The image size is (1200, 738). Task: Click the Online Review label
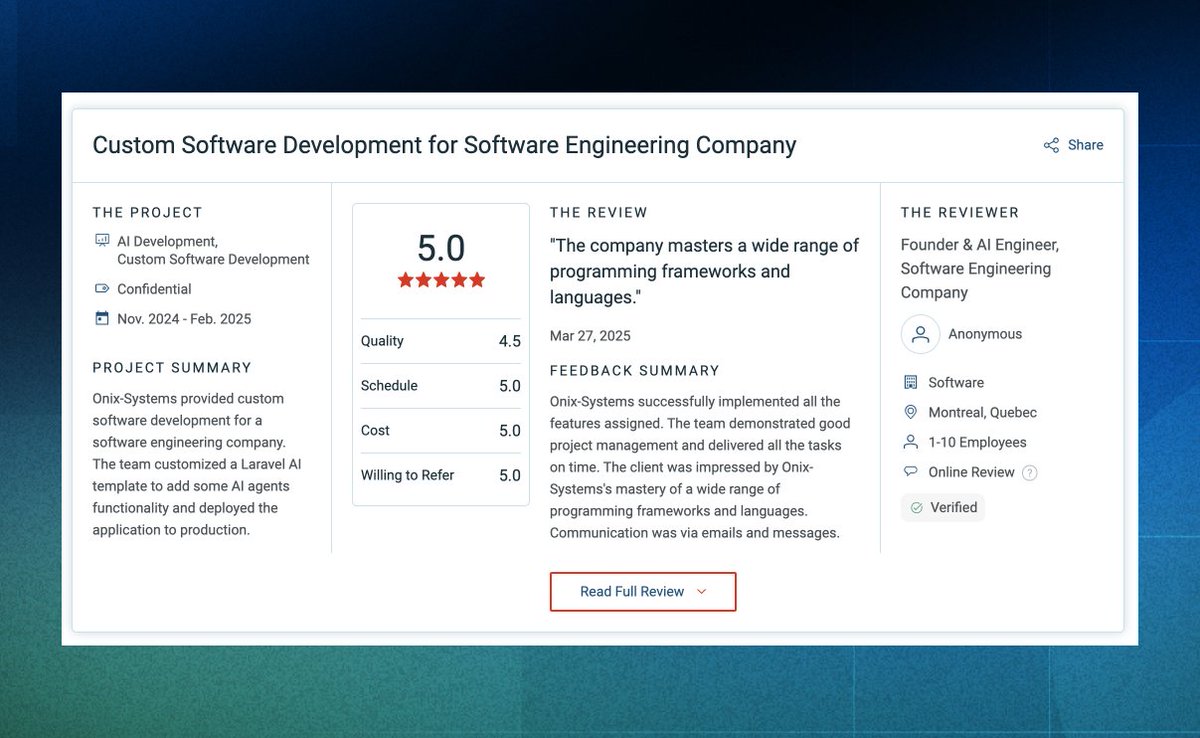click(971, 472)
